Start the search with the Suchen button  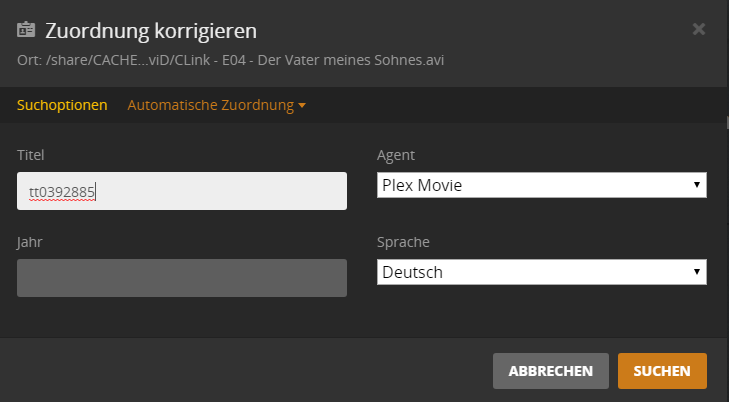click(662, 370)
